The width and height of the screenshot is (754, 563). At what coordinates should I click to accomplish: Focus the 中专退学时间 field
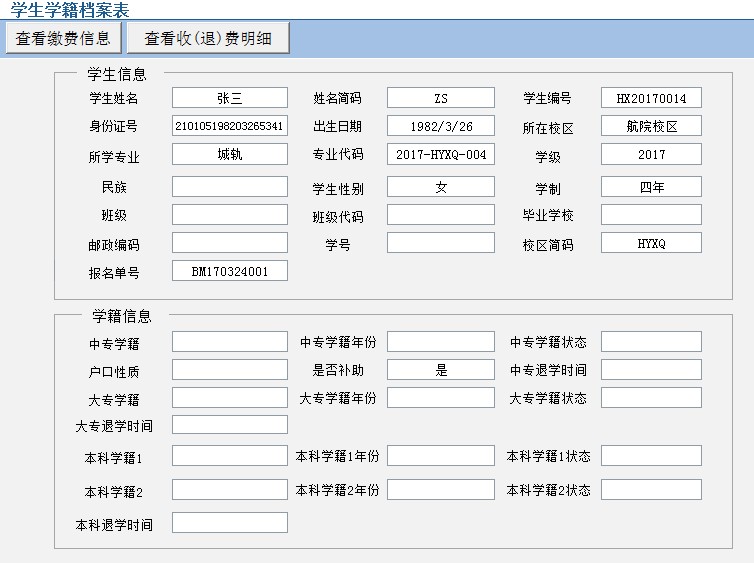651,370
